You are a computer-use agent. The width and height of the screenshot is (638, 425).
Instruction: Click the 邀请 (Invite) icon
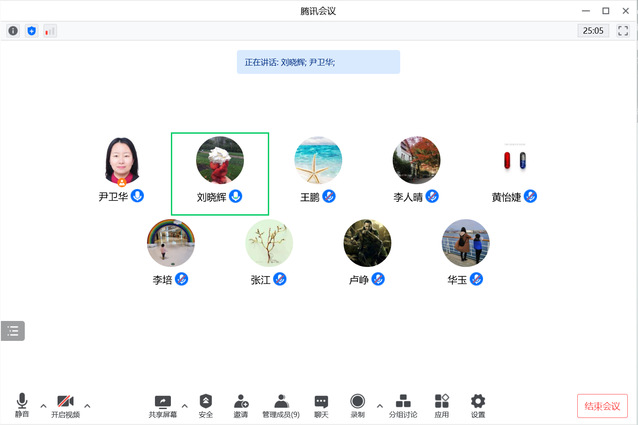tap(240, 402)
